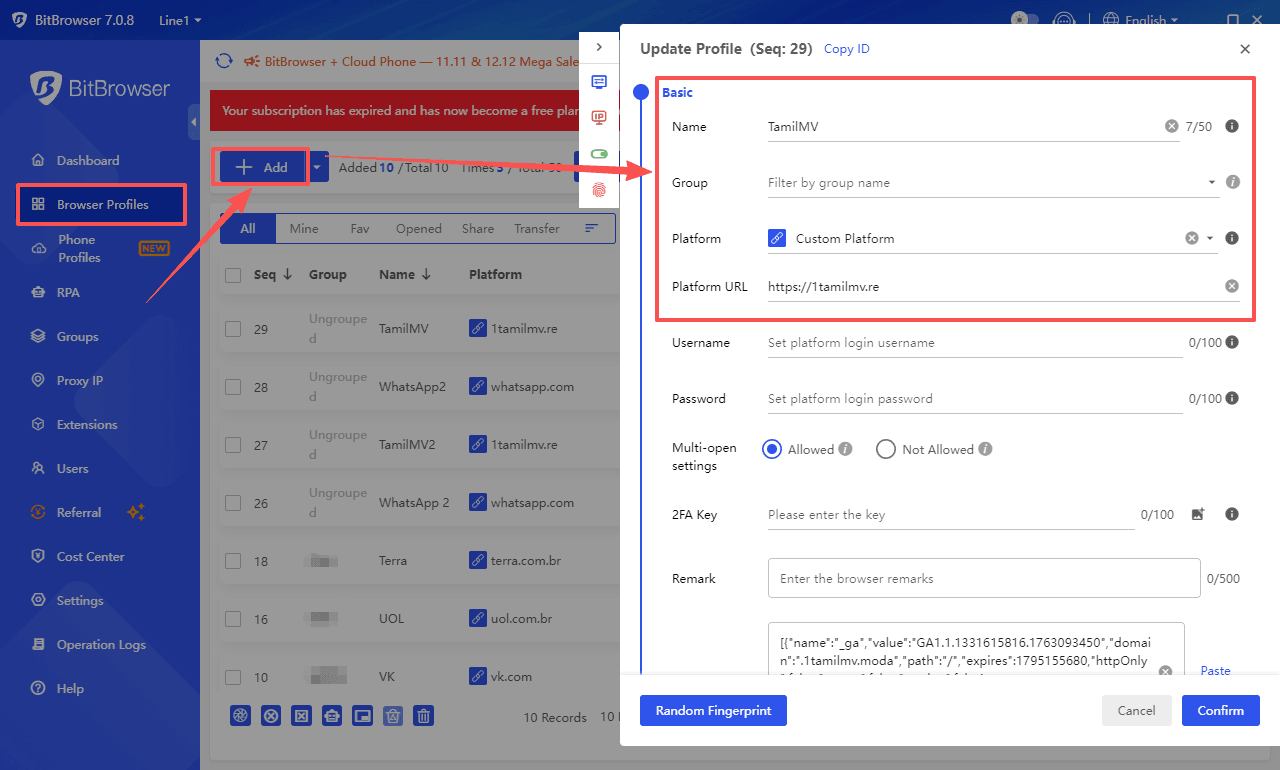Select the Allowed multi-open radio button
This screenshot has width=1280, height=770.
point(772,450)
